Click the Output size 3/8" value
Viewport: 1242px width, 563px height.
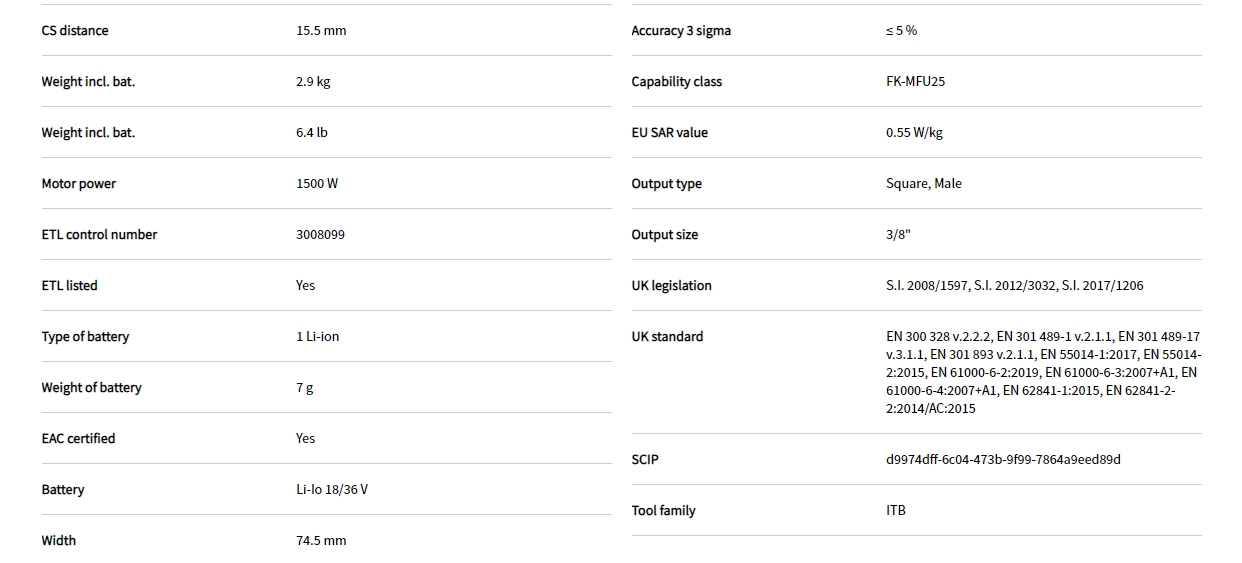898,235
